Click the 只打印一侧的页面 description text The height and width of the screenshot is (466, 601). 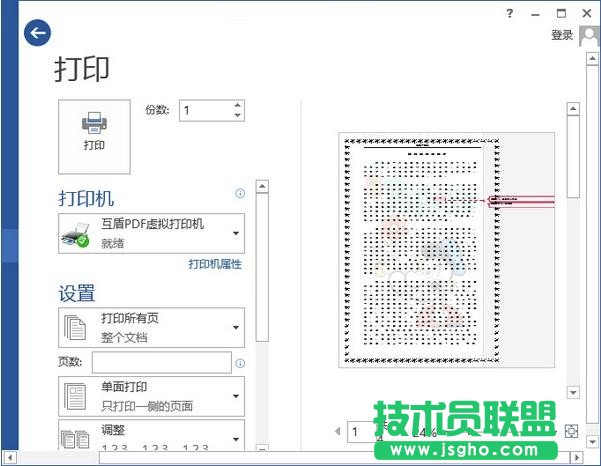[x=147, y=406]
